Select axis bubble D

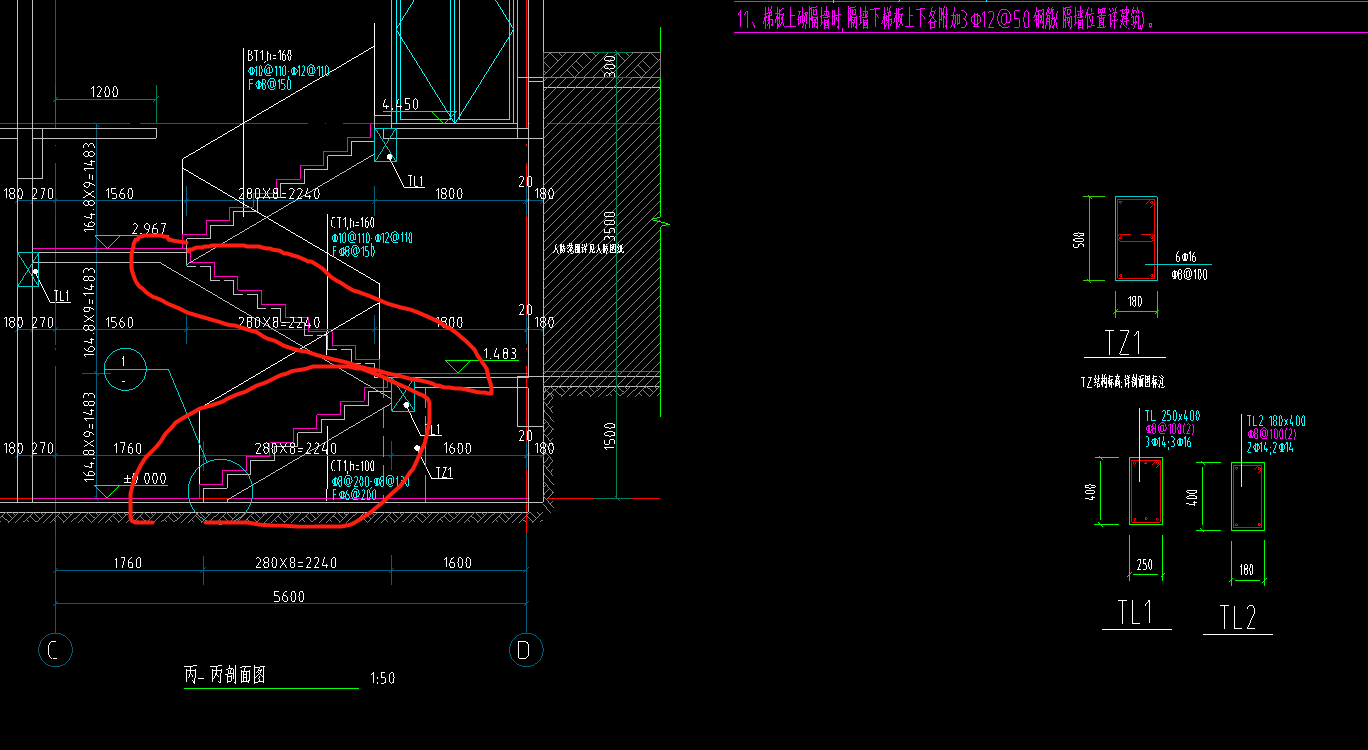click(524, 651)
